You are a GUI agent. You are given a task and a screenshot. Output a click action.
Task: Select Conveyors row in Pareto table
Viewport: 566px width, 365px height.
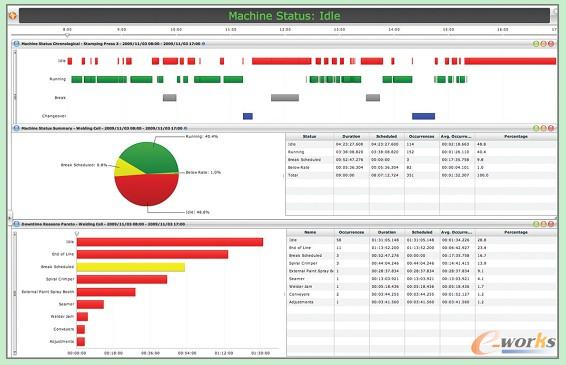point(422,294)
